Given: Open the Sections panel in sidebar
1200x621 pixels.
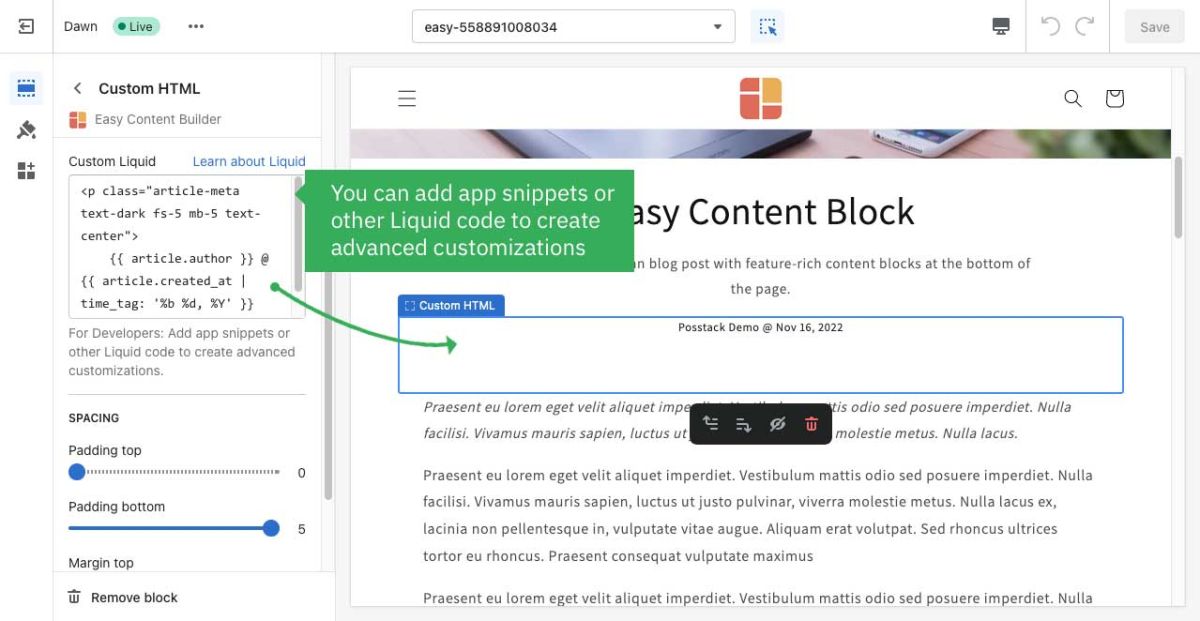Looking at the screenshot, I should pyautogui.click(x=26, y=88).
